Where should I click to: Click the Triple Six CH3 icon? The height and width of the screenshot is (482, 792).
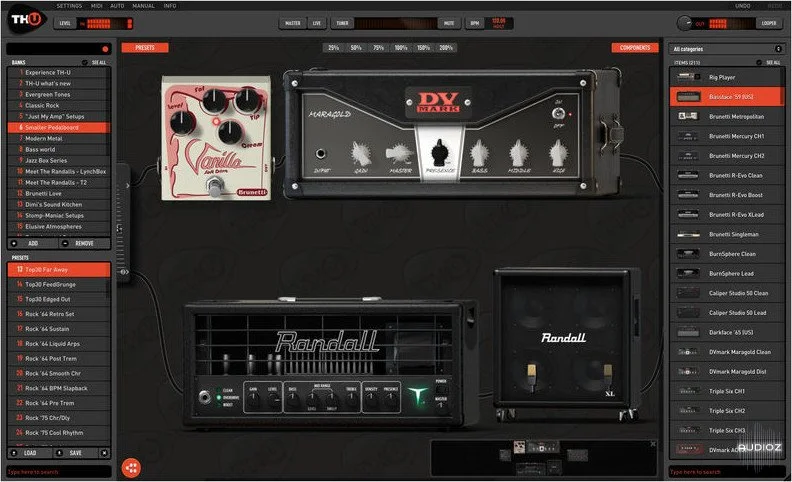coord(688,430)
